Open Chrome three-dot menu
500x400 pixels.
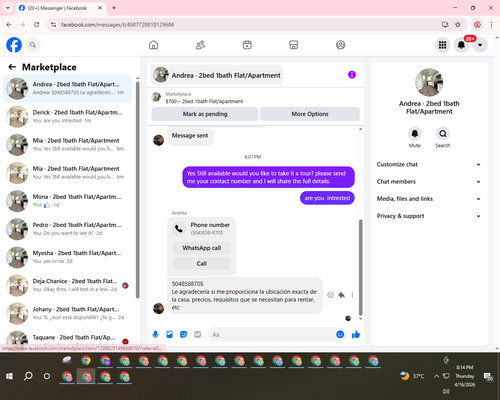[x=491, y=25]
